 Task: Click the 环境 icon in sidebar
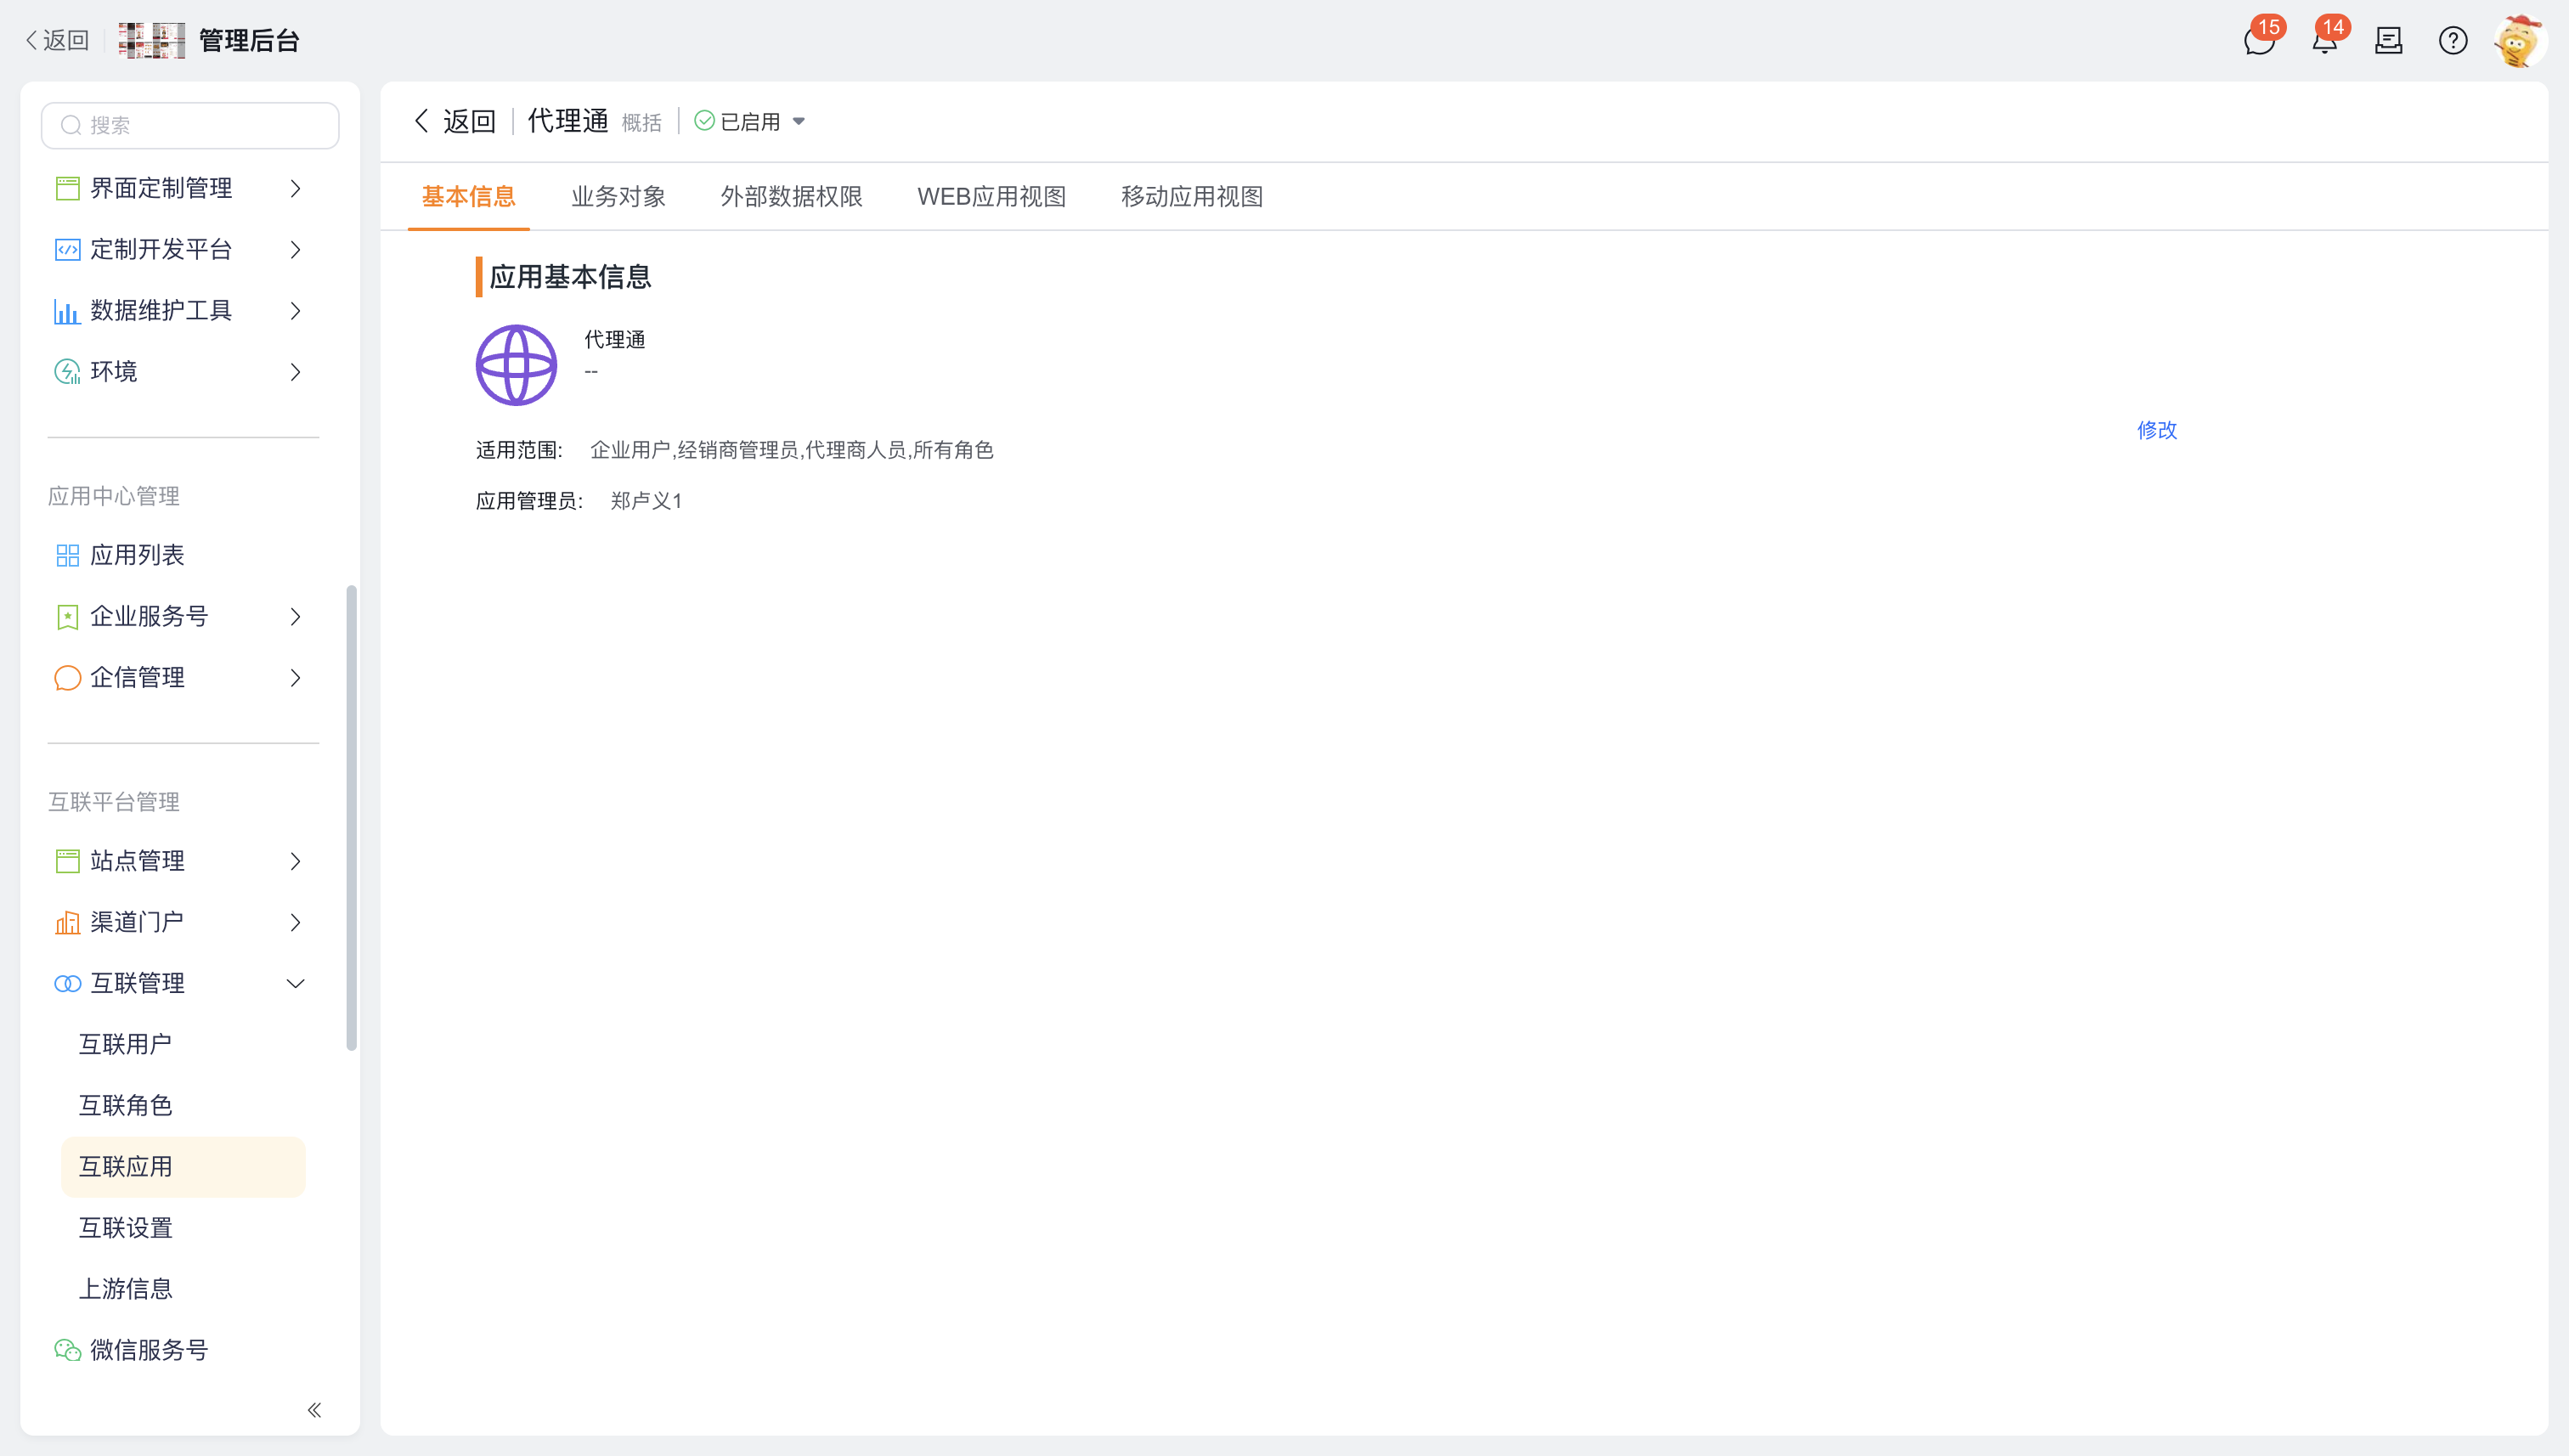click(67, 372)
